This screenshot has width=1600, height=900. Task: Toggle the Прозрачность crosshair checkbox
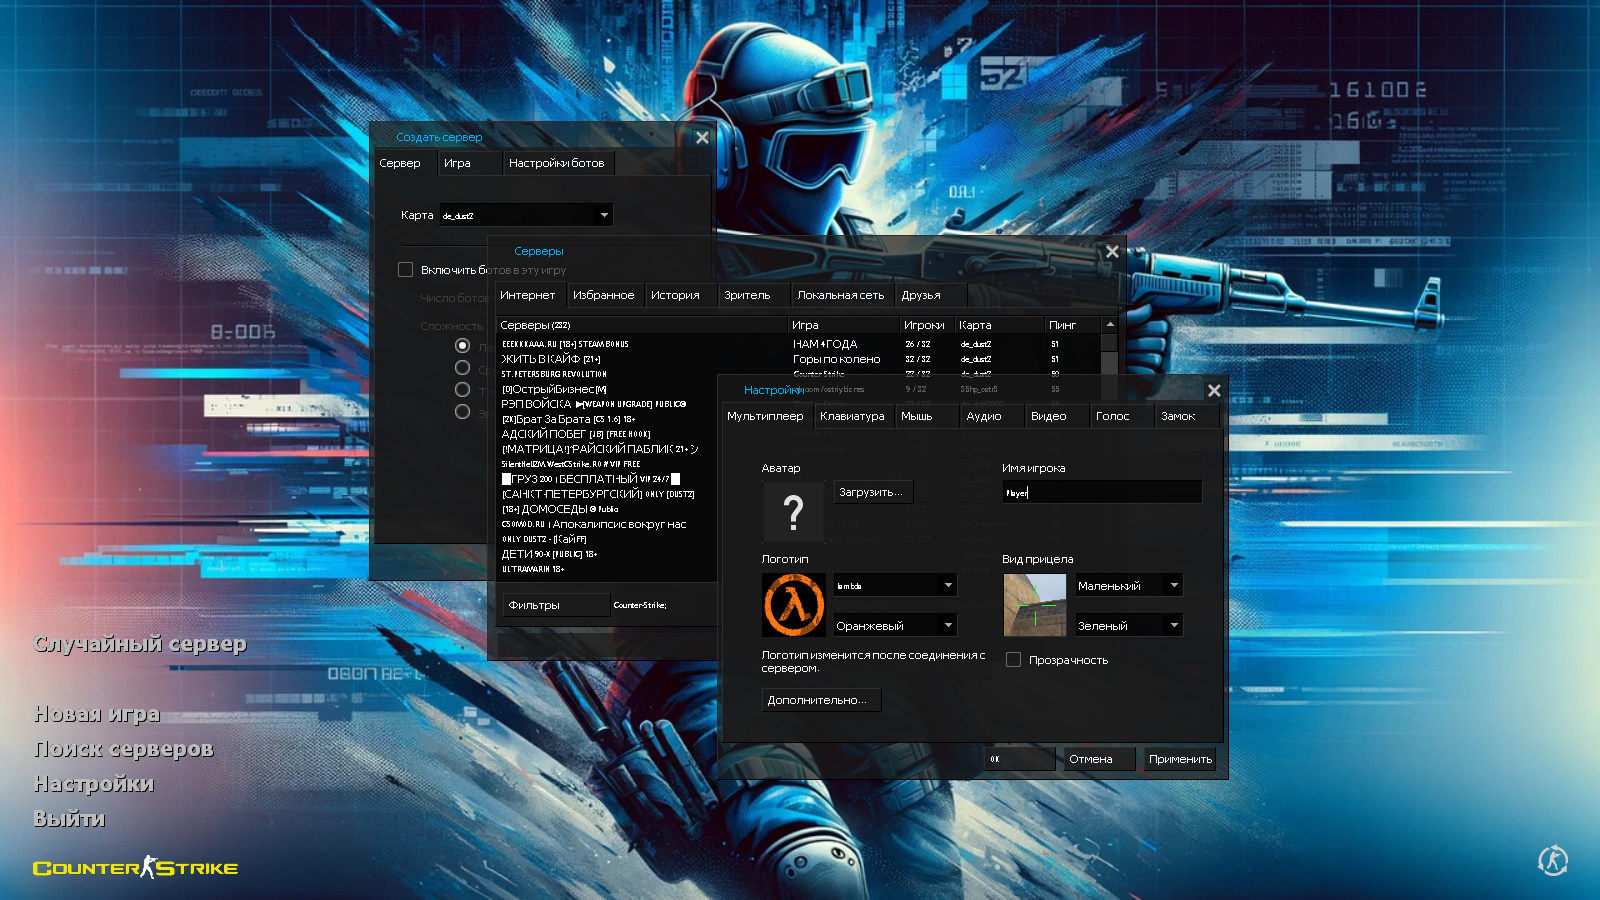coord(1013,660)
